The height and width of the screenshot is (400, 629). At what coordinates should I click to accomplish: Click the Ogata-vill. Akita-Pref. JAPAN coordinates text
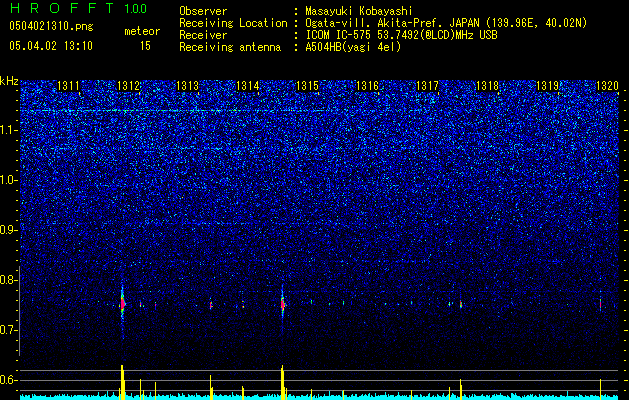point(446,23)
